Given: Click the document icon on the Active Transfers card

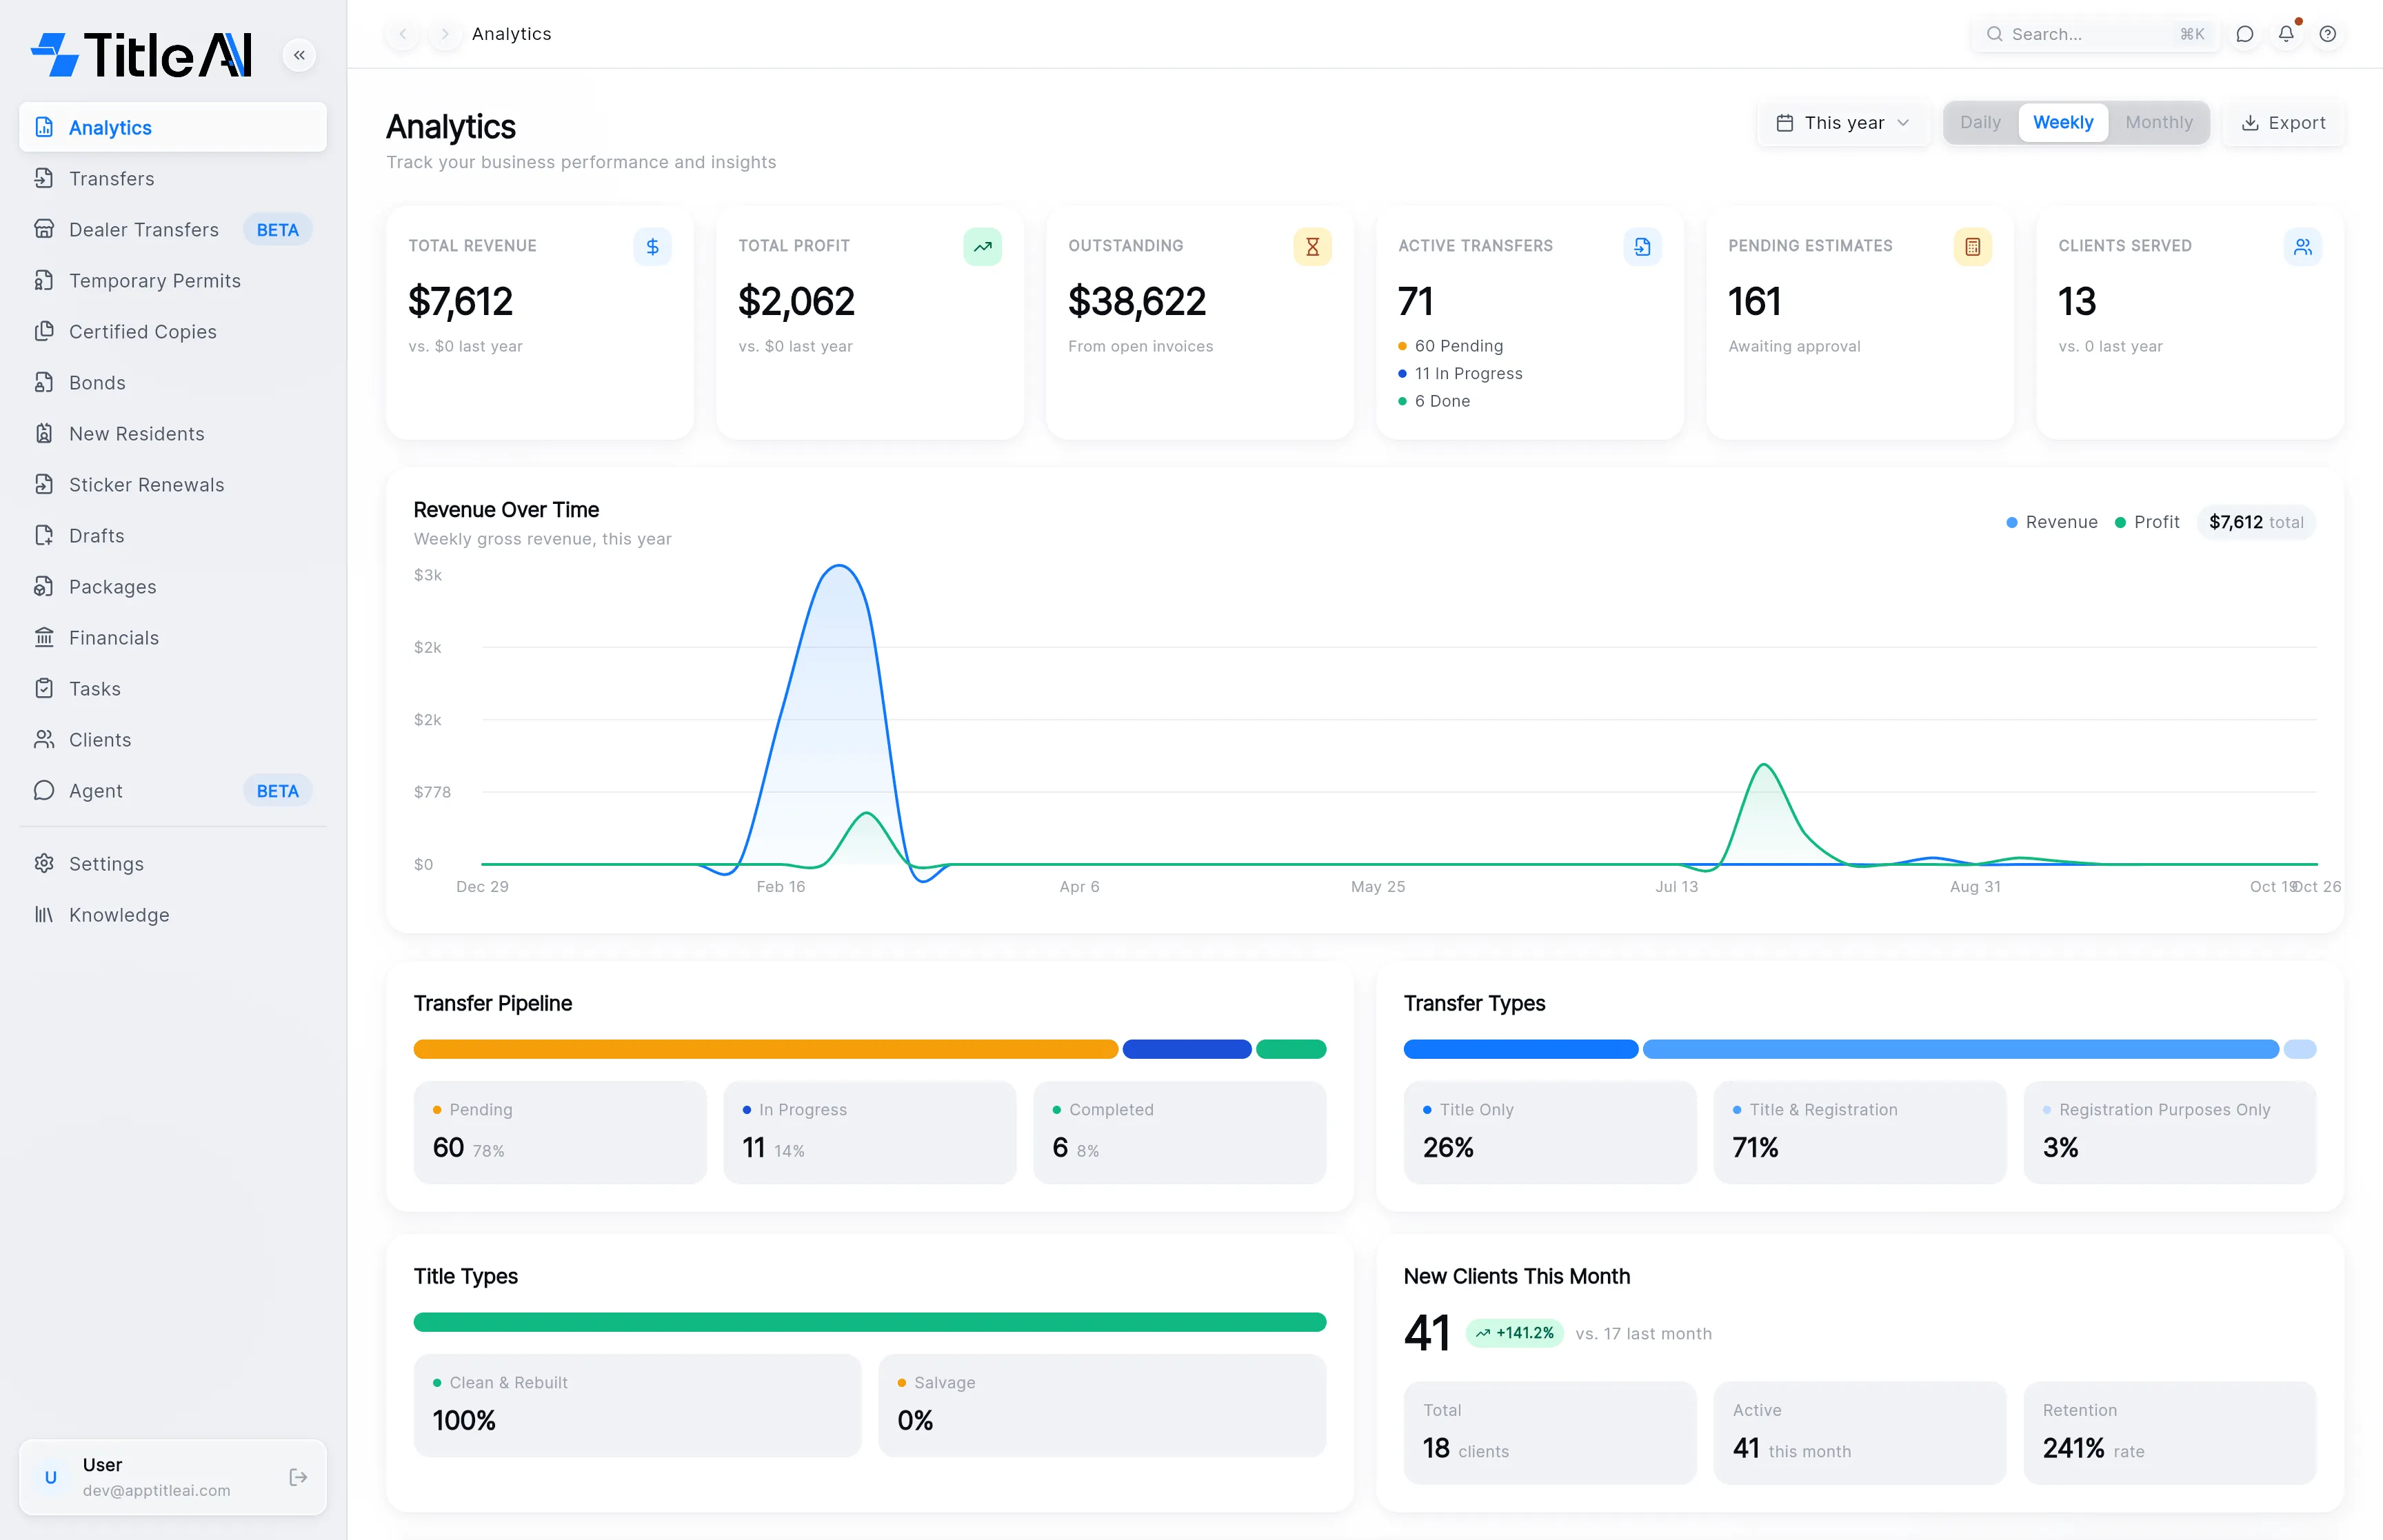Looking at the screenshot, I should click(1642, 246).
